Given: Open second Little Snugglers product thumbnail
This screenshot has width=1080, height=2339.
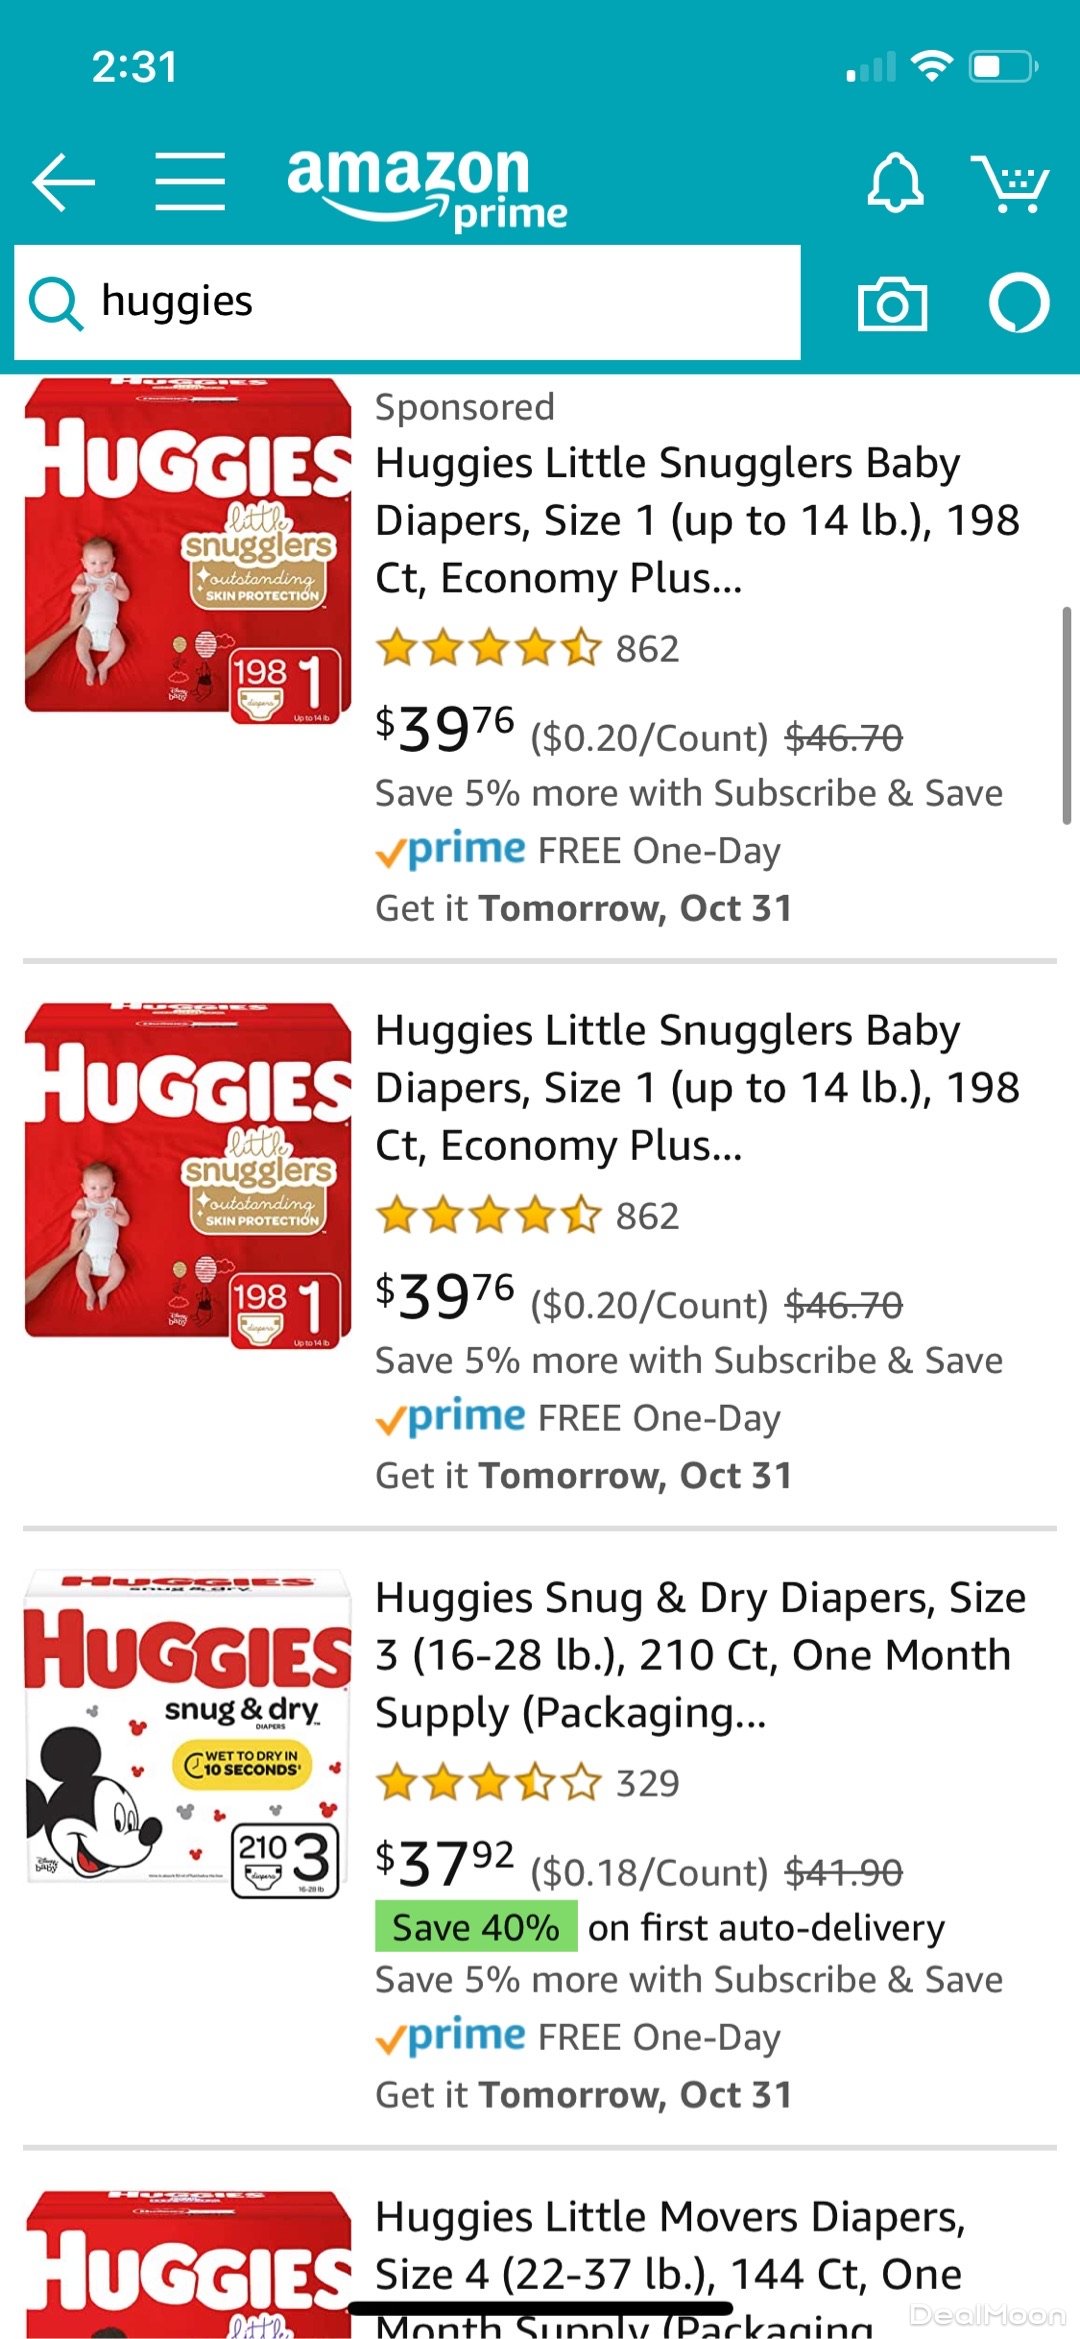Looking at the screenshot, I should [x=188, y=1176].
